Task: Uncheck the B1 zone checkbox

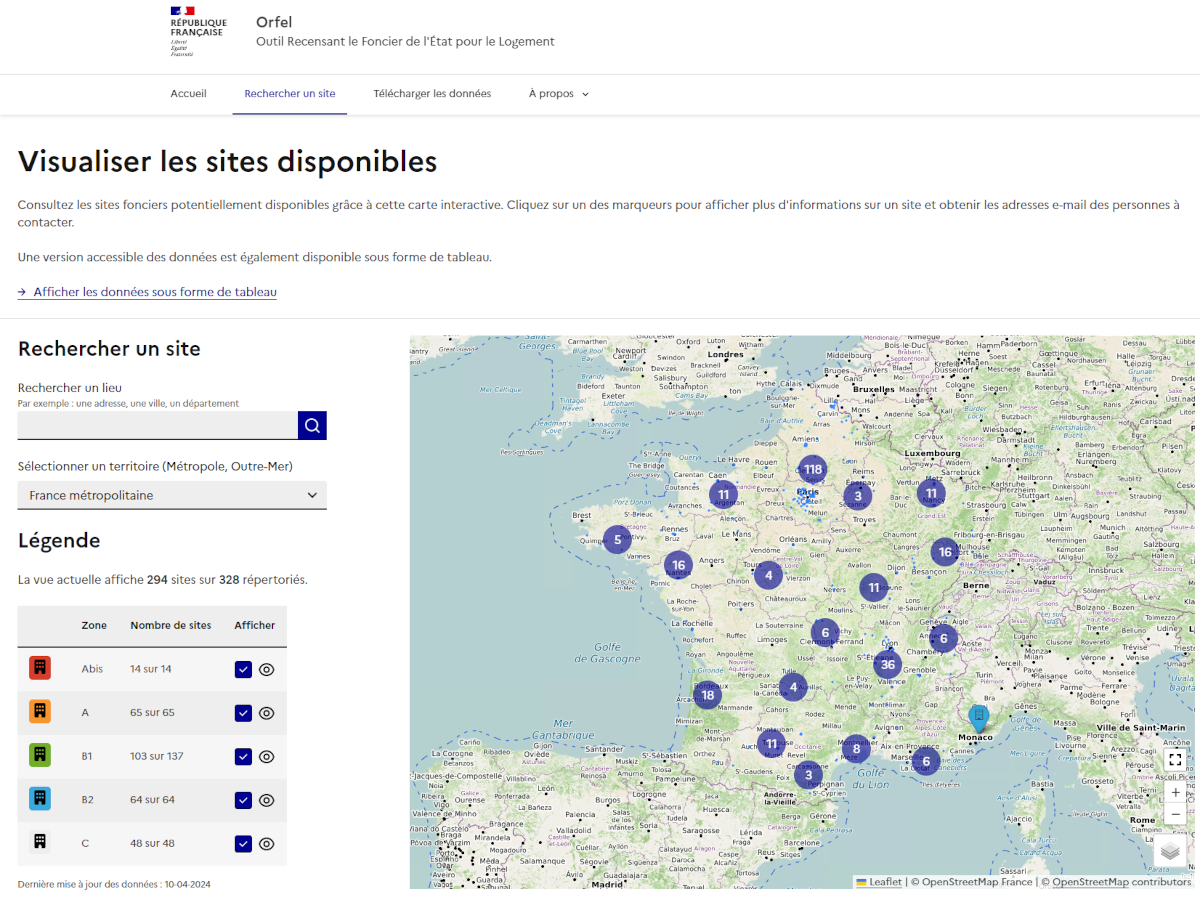Action: click(x=243, y=756)
